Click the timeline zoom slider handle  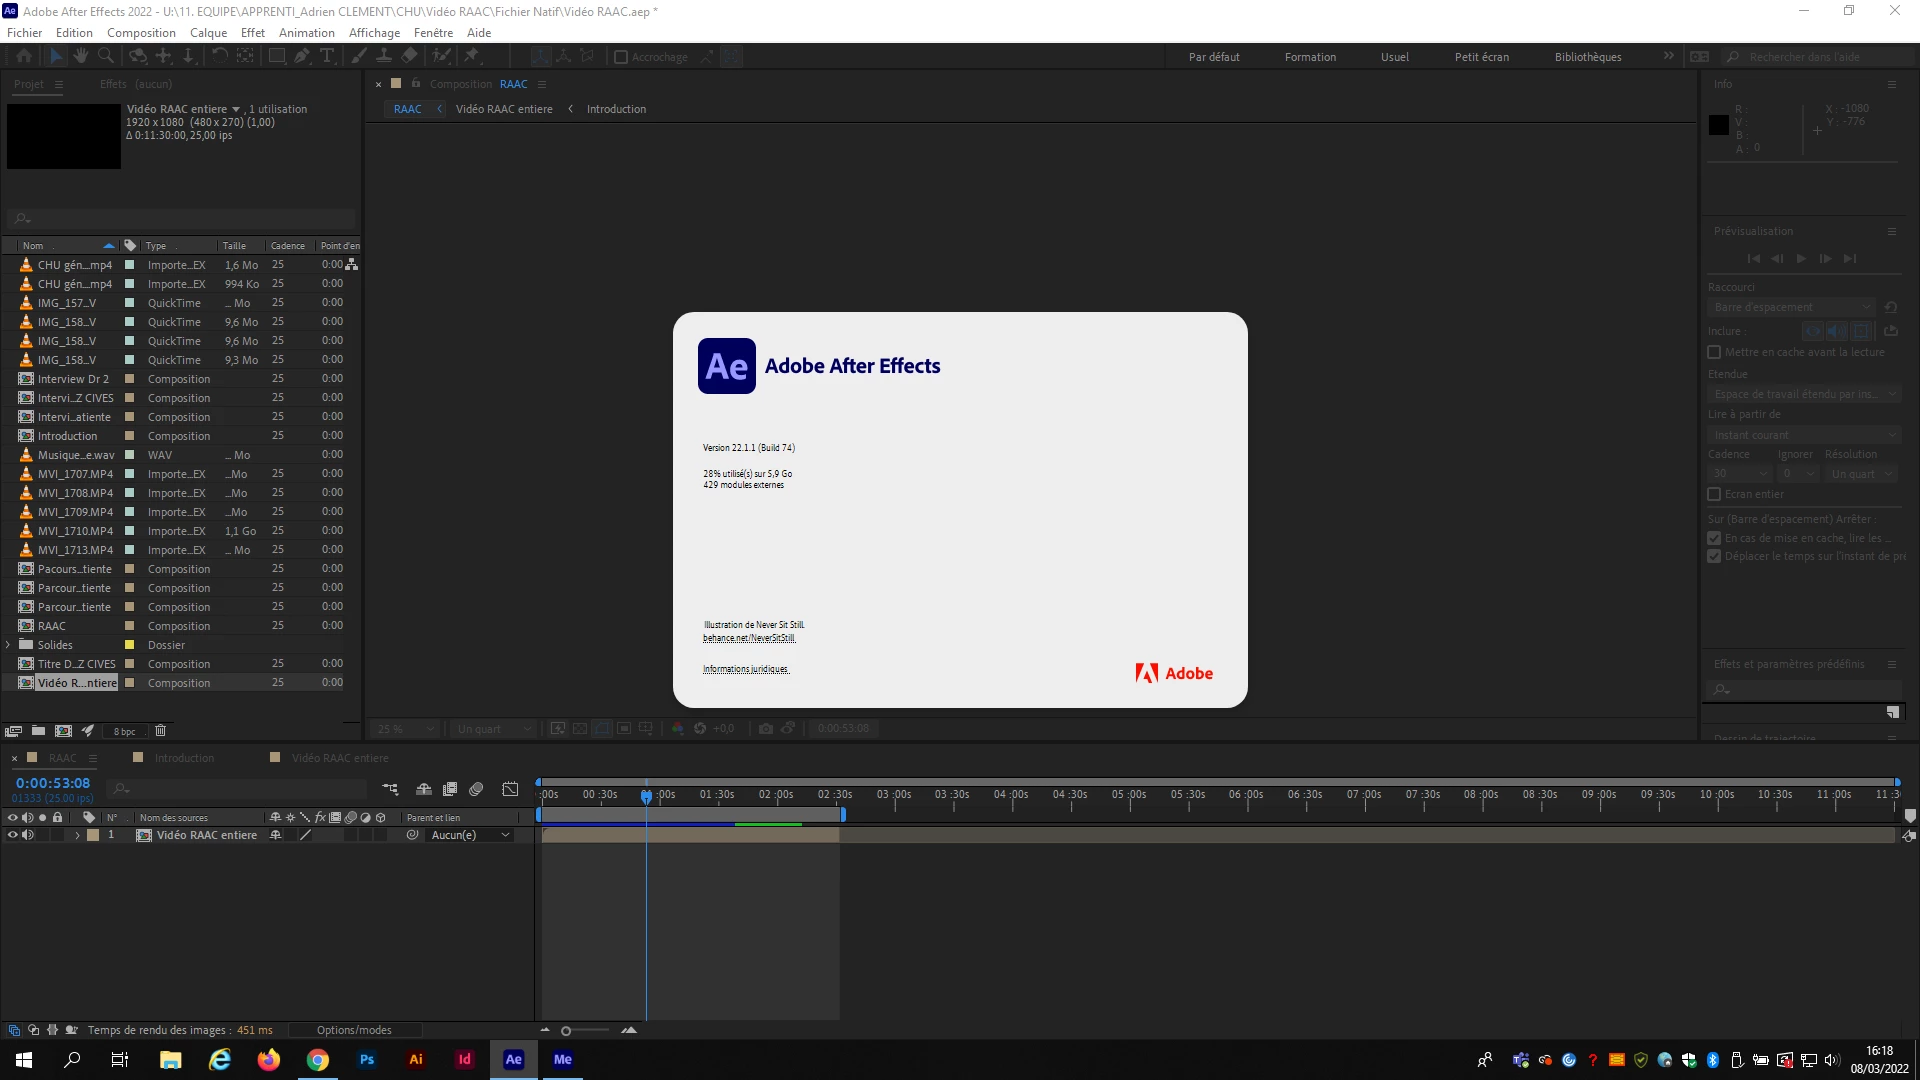(x=566, y=1030)
